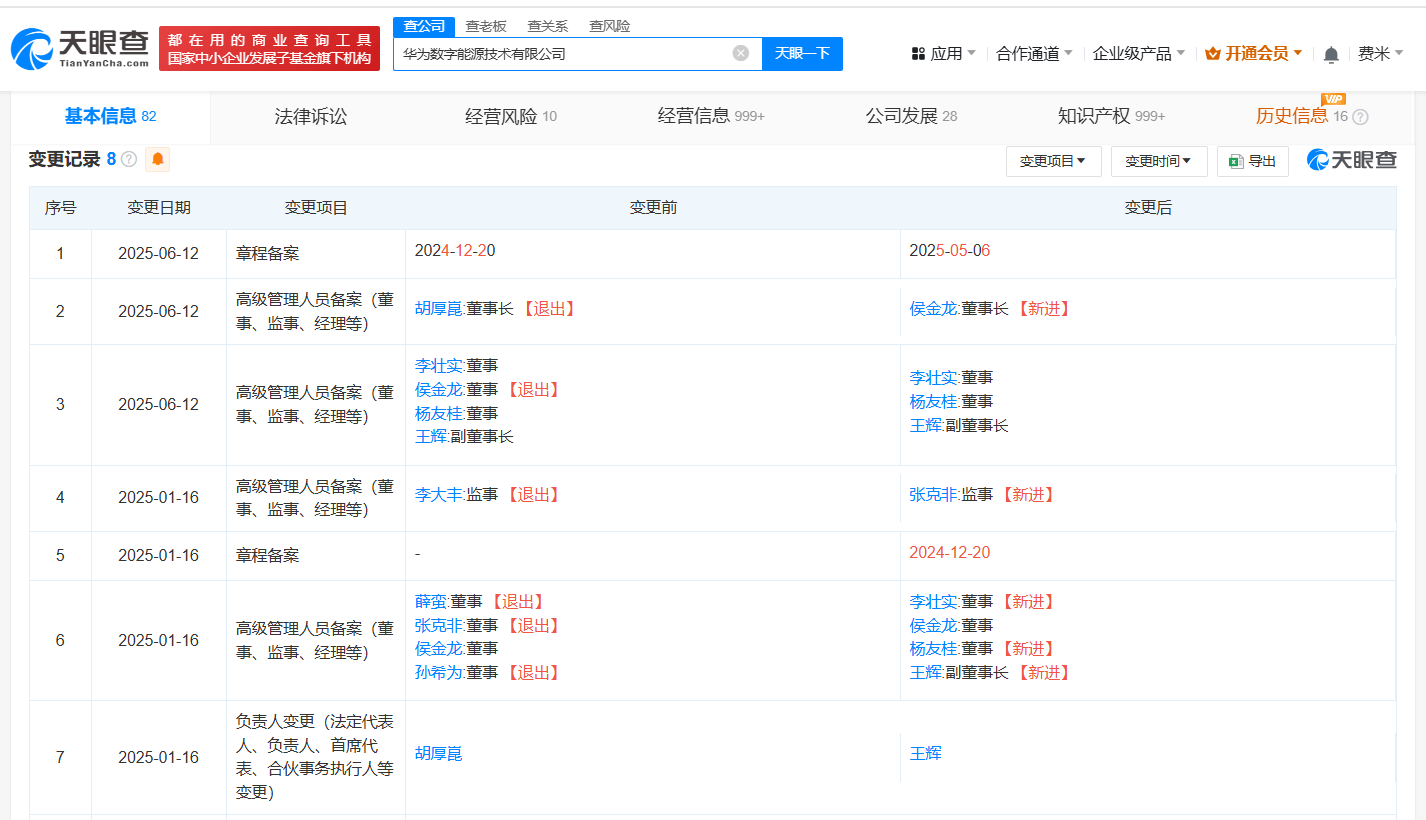The width and height of the screenshot is (1426, 820).
Task: Clear the search box with X icon
Action: [x=740, y=53]
